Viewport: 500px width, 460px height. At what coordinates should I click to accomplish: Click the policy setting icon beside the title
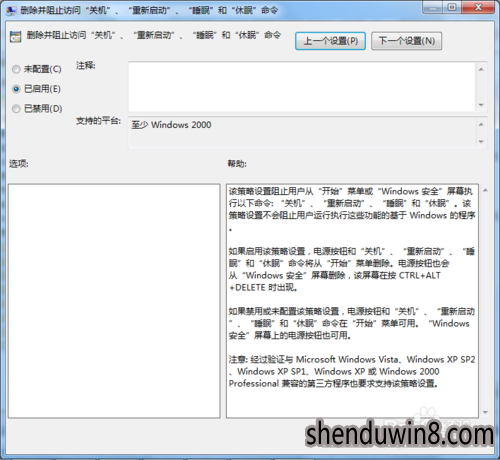coord(15,37)
